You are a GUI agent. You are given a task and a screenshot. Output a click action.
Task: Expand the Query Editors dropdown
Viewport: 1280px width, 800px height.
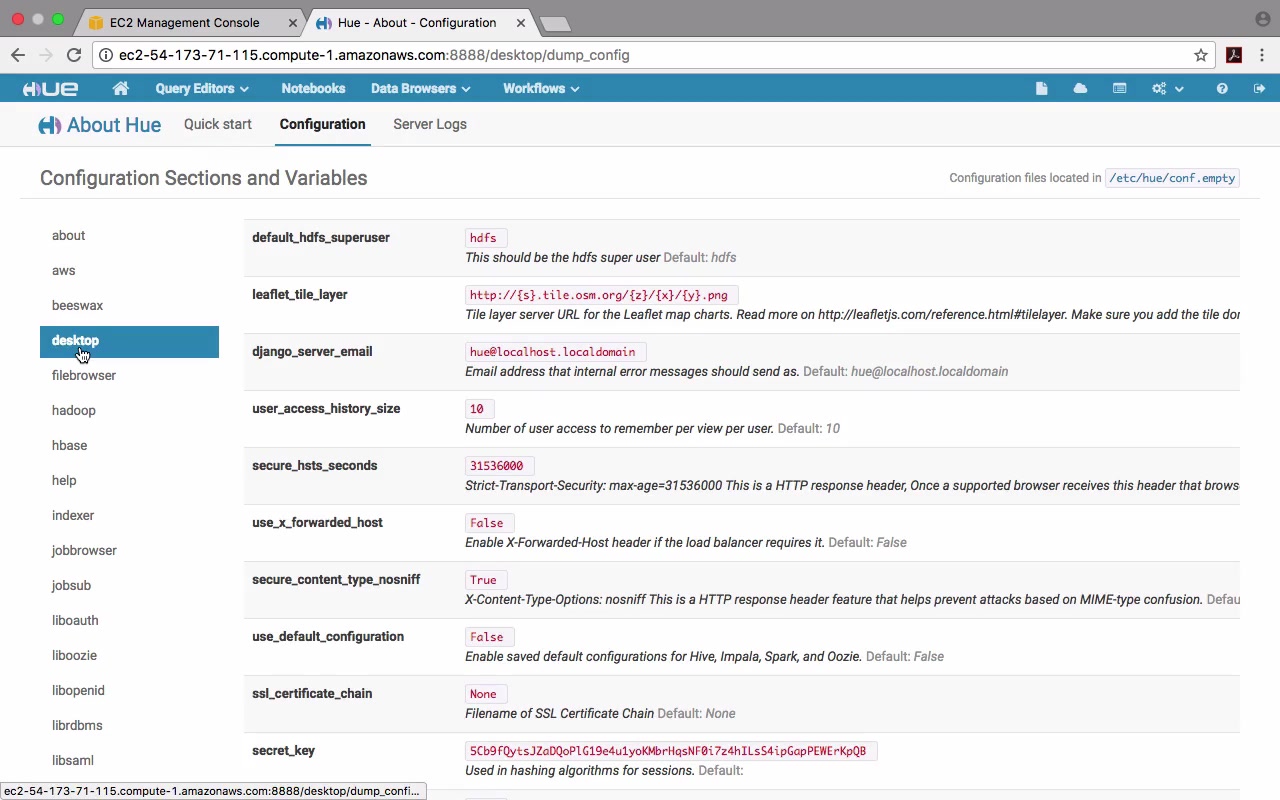(x=201, y=89)
